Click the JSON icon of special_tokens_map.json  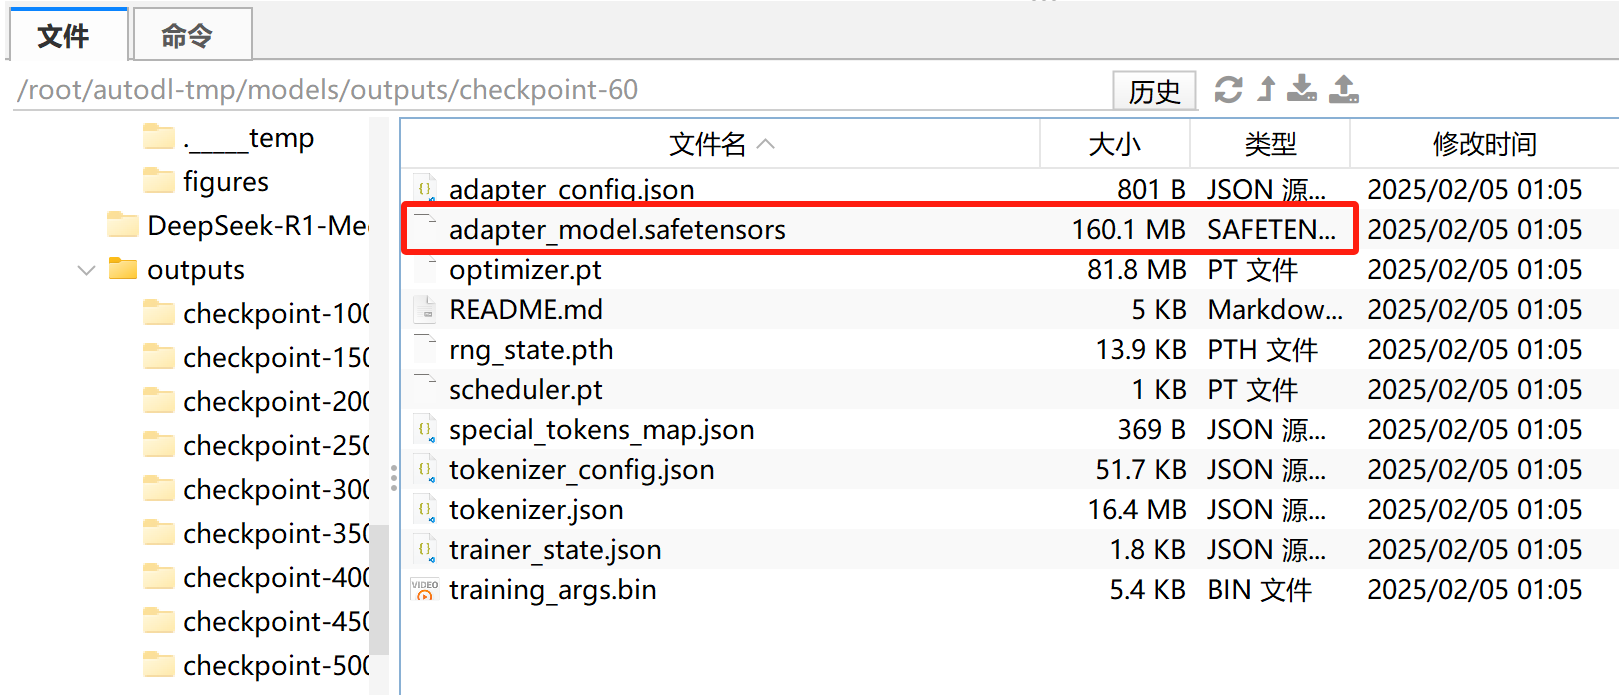(425, 429)
